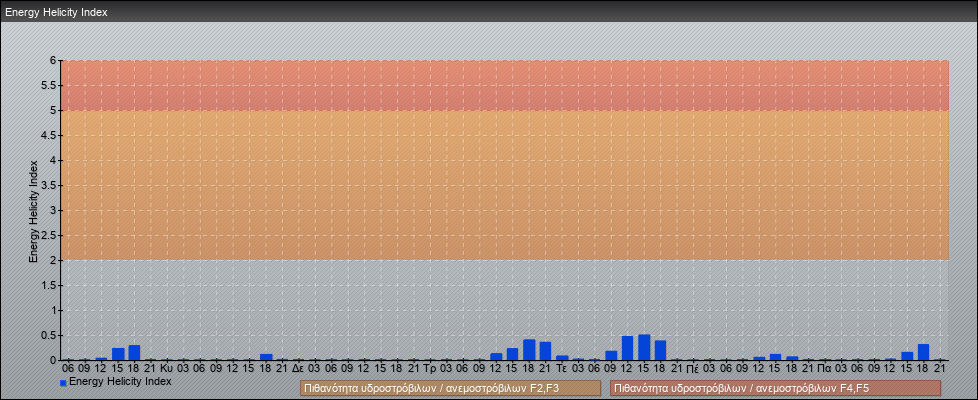Image resolution: width=978 pixels, height=400 pixels.
Task: Click the 15h bar just before Τε
Action: pyautogui.click(x=513, y=354)
